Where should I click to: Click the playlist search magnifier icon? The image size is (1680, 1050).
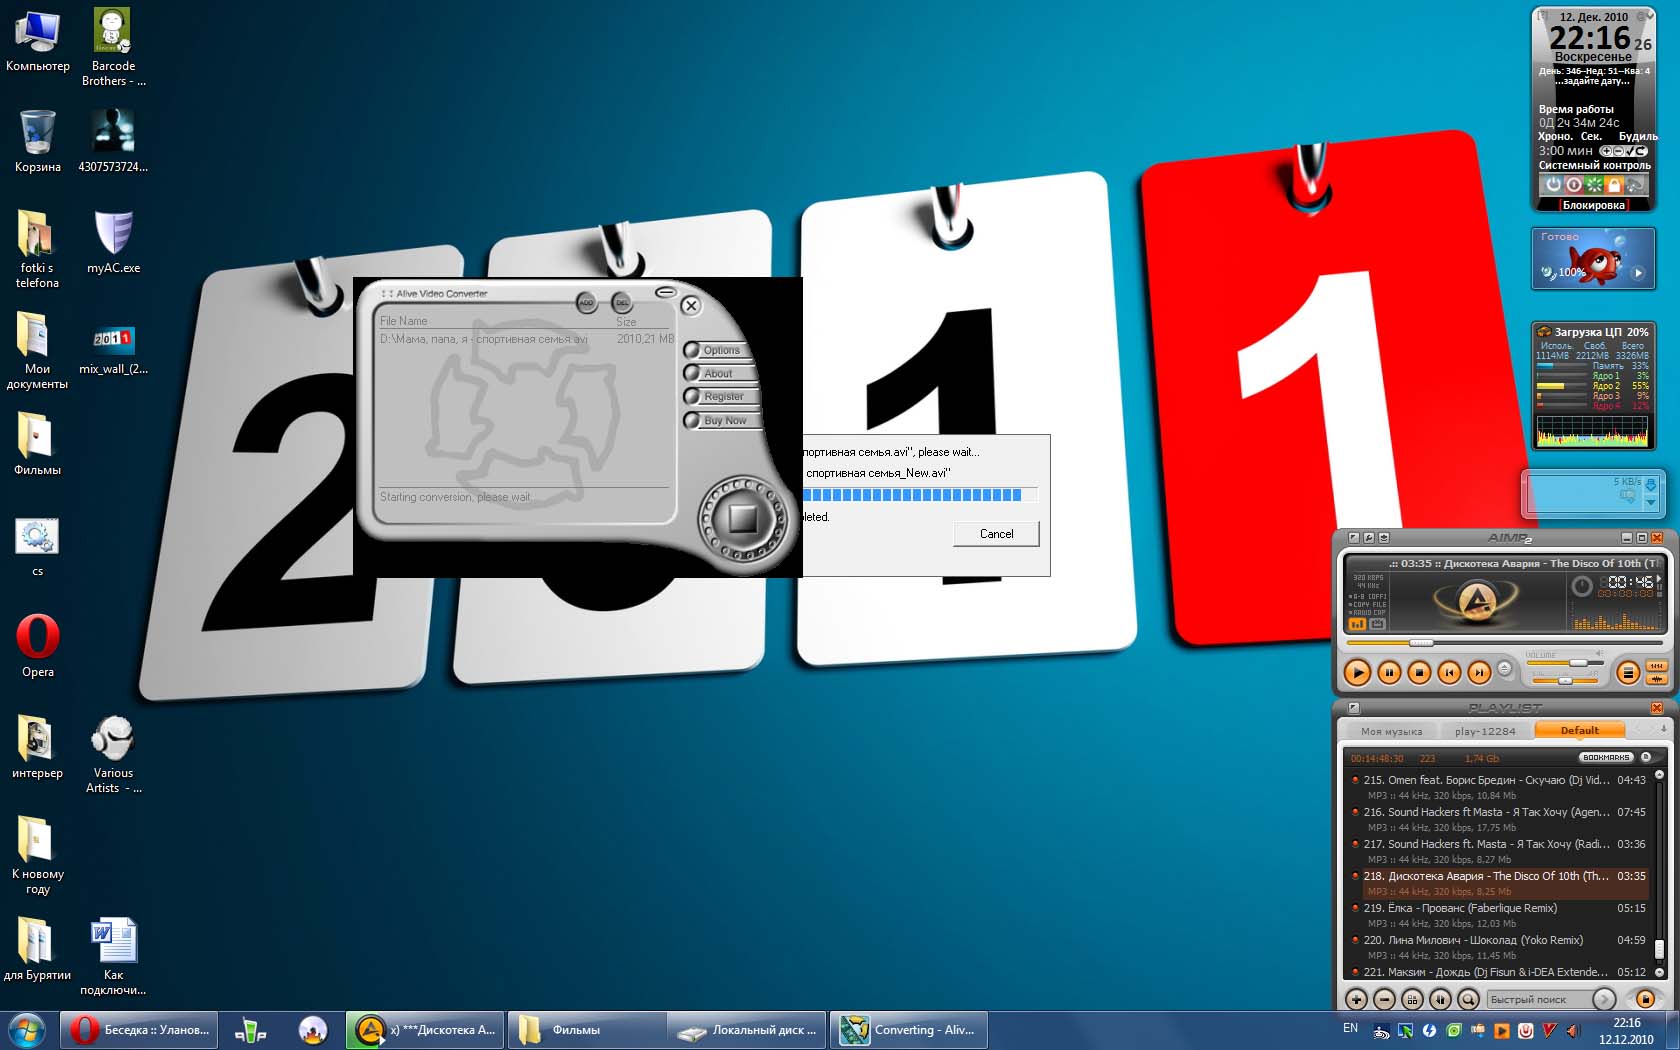1468,999
